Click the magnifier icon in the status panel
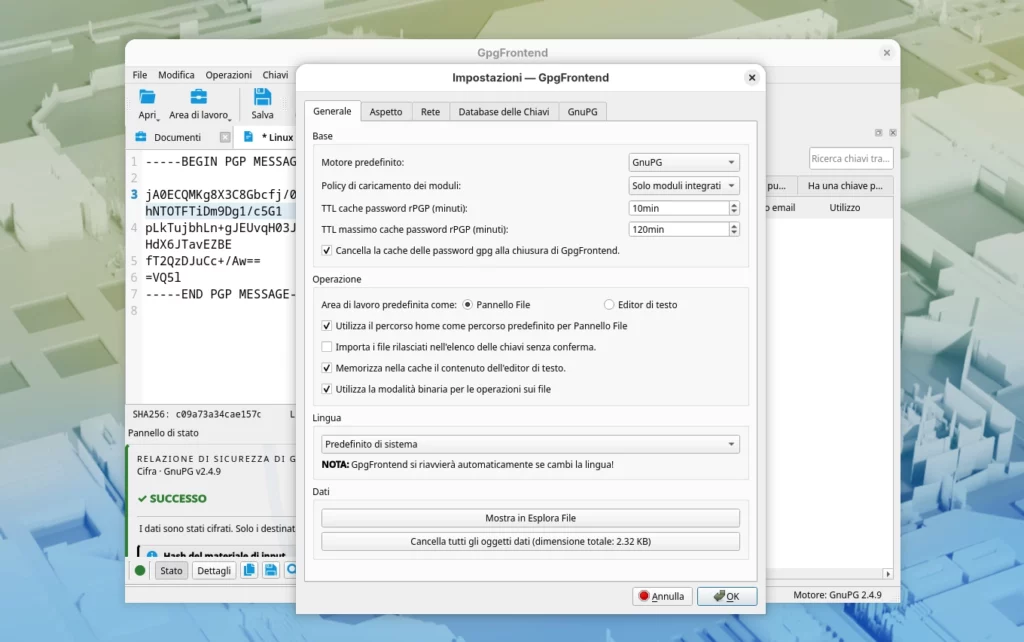The width and height of the screenshot is (1024, 642). [x=291, y=570]
